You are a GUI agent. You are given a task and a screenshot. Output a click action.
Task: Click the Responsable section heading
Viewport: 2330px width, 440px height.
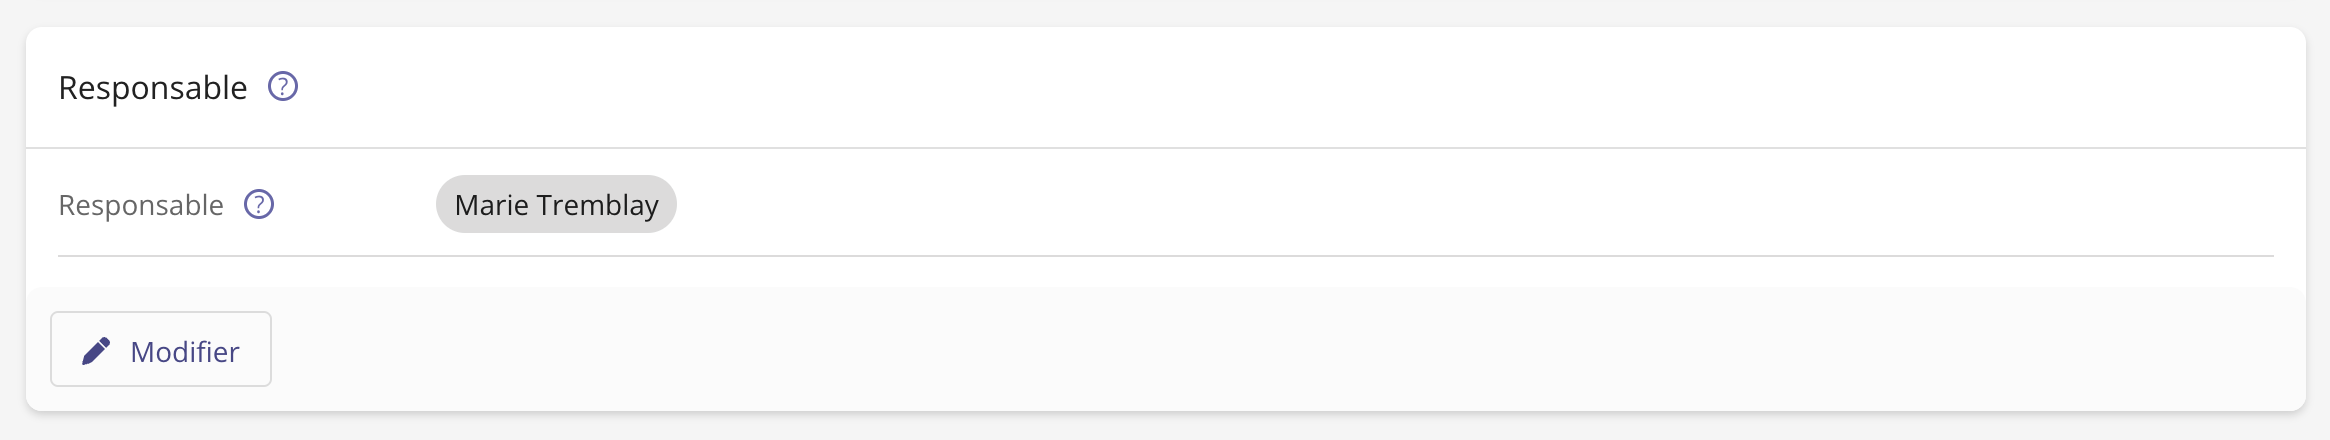152,88
